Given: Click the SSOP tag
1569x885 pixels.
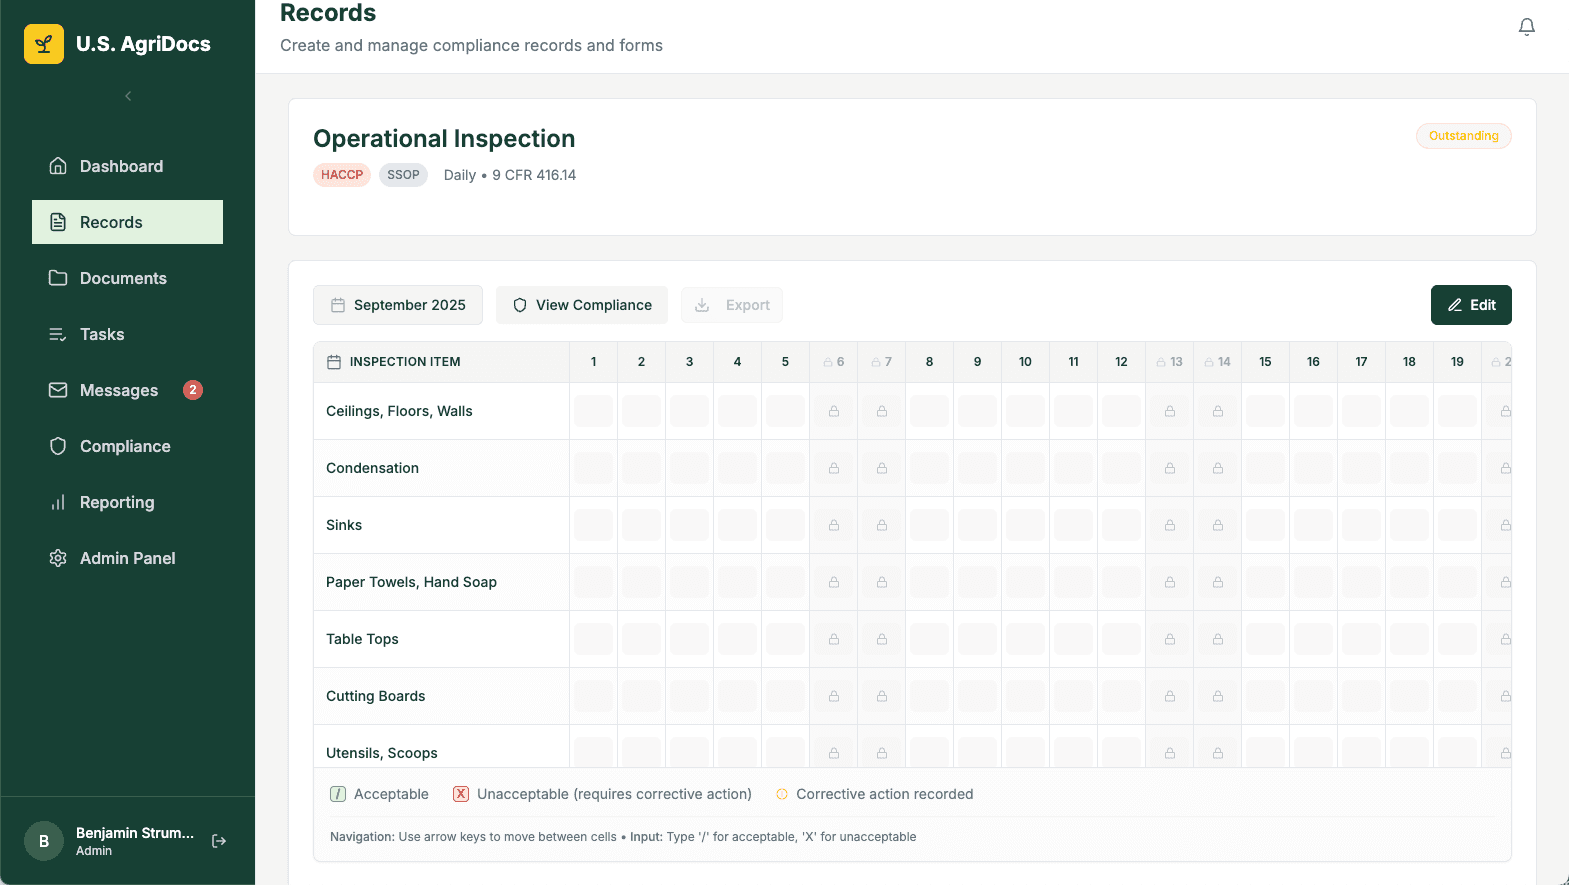Looking at the screenshot, I should 403,175.
